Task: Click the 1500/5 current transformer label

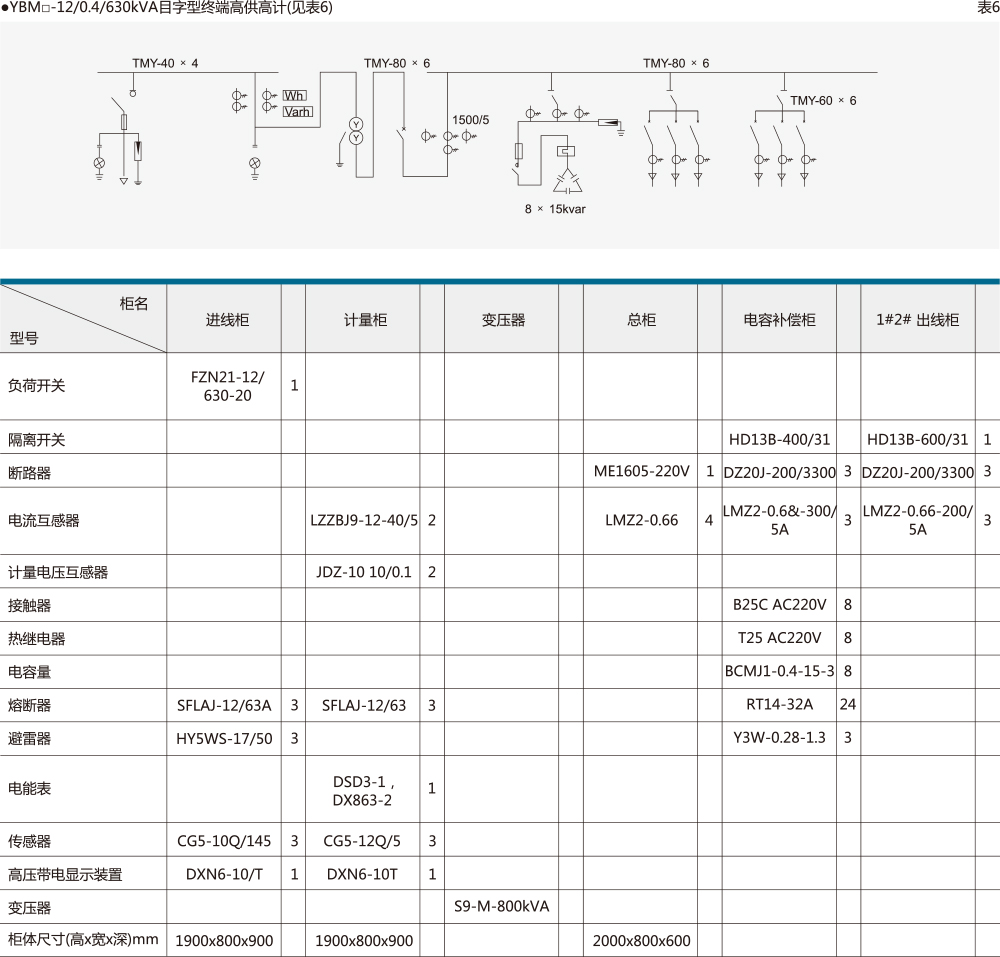Action: pos(471,120)
